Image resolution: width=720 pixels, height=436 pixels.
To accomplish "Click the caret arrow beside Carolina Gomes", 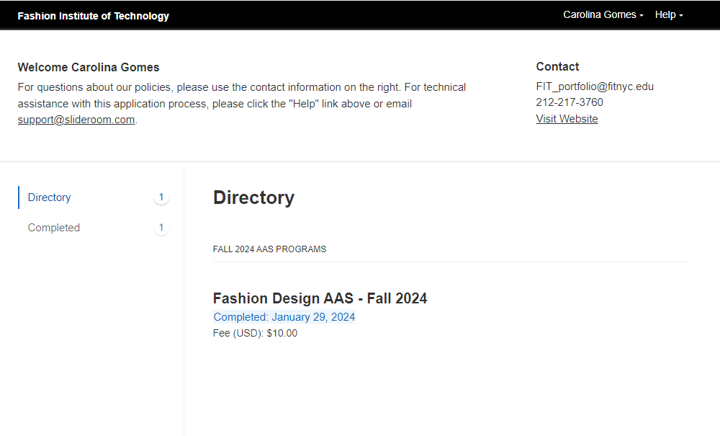I will 642,16.
